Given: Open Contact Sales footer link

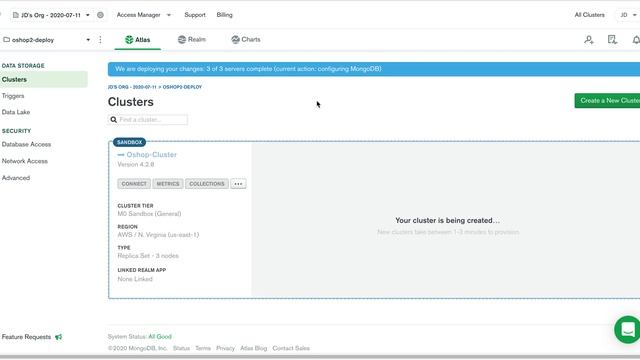Looking at the screenshot, I should [291, 349].
